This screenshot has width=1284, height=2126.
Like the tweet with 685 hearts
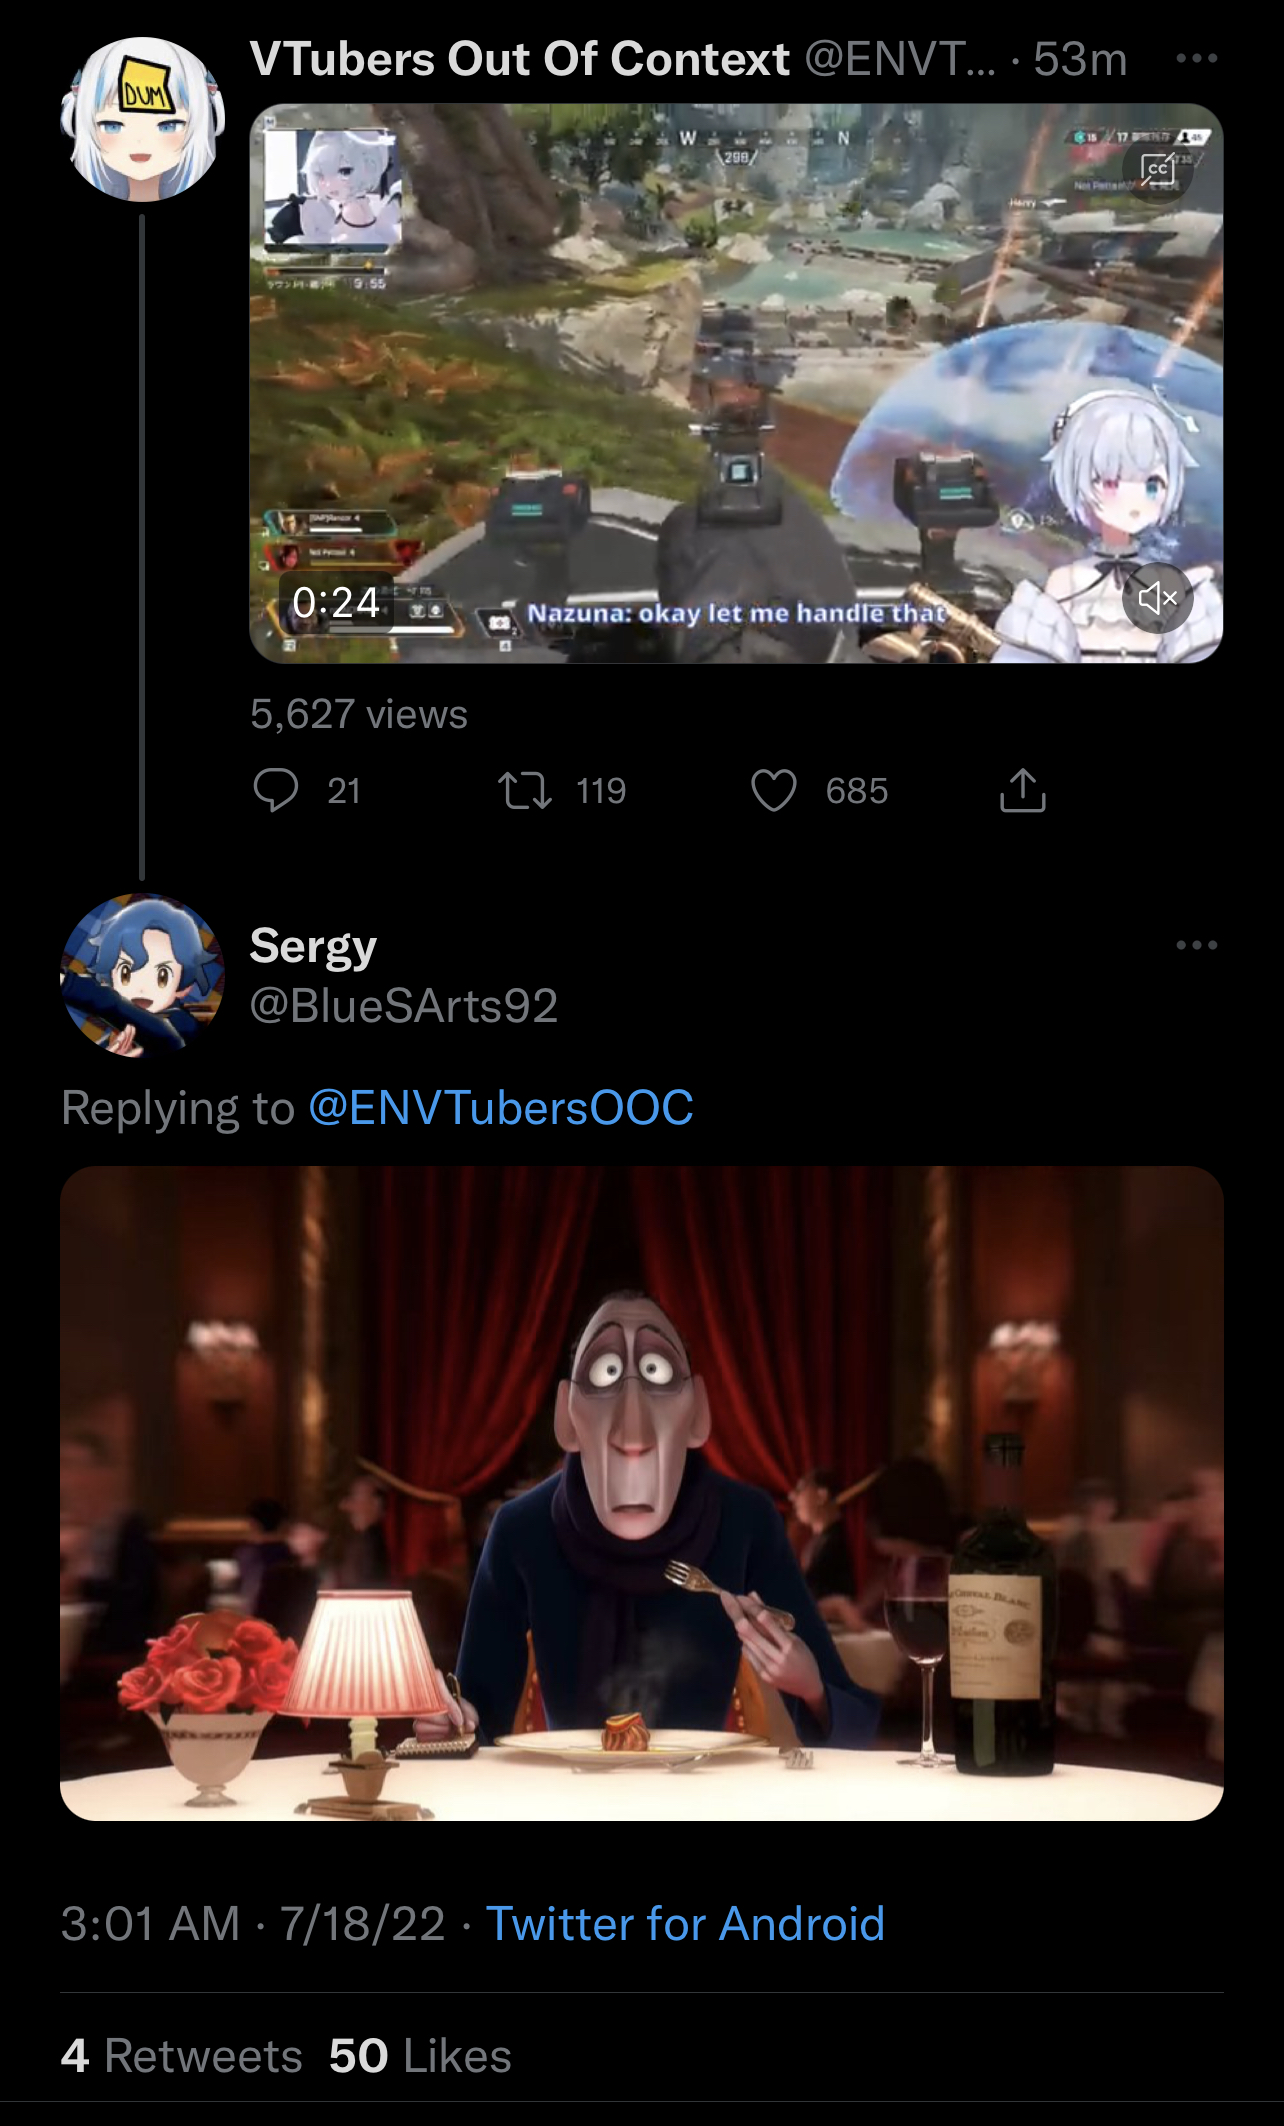pyautogui.click(x=773, y=790)
